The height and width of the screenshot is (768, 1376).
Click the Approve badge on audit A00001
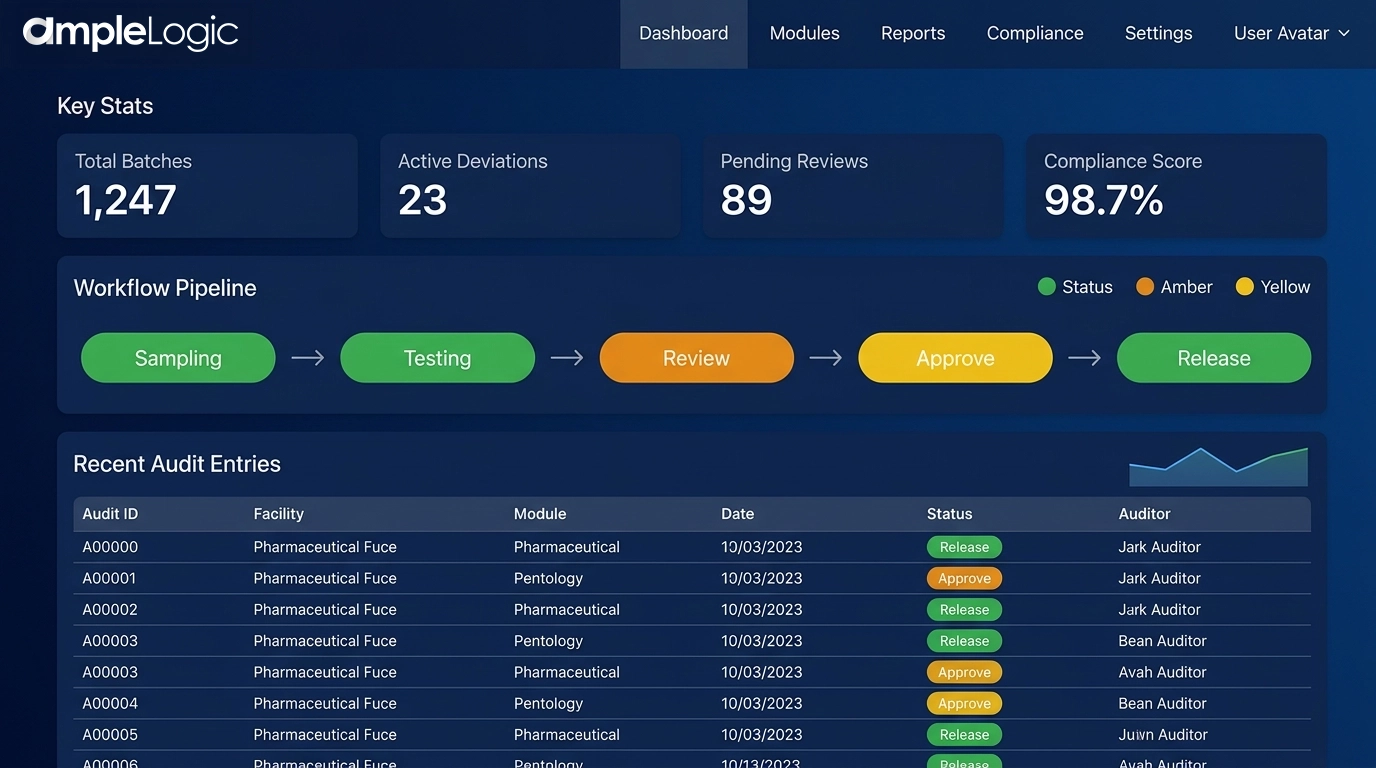pos(964,578)
